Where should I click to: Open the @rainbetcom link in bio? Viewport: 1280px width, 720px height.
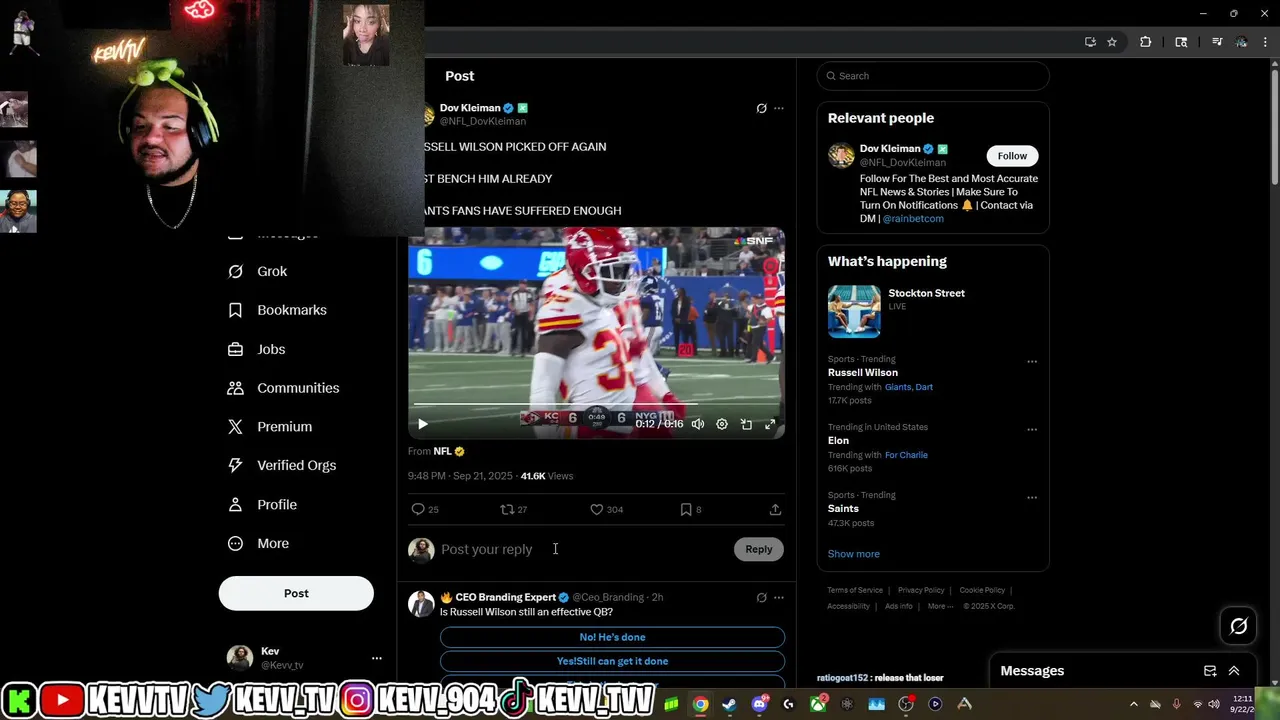click(913, 218)
